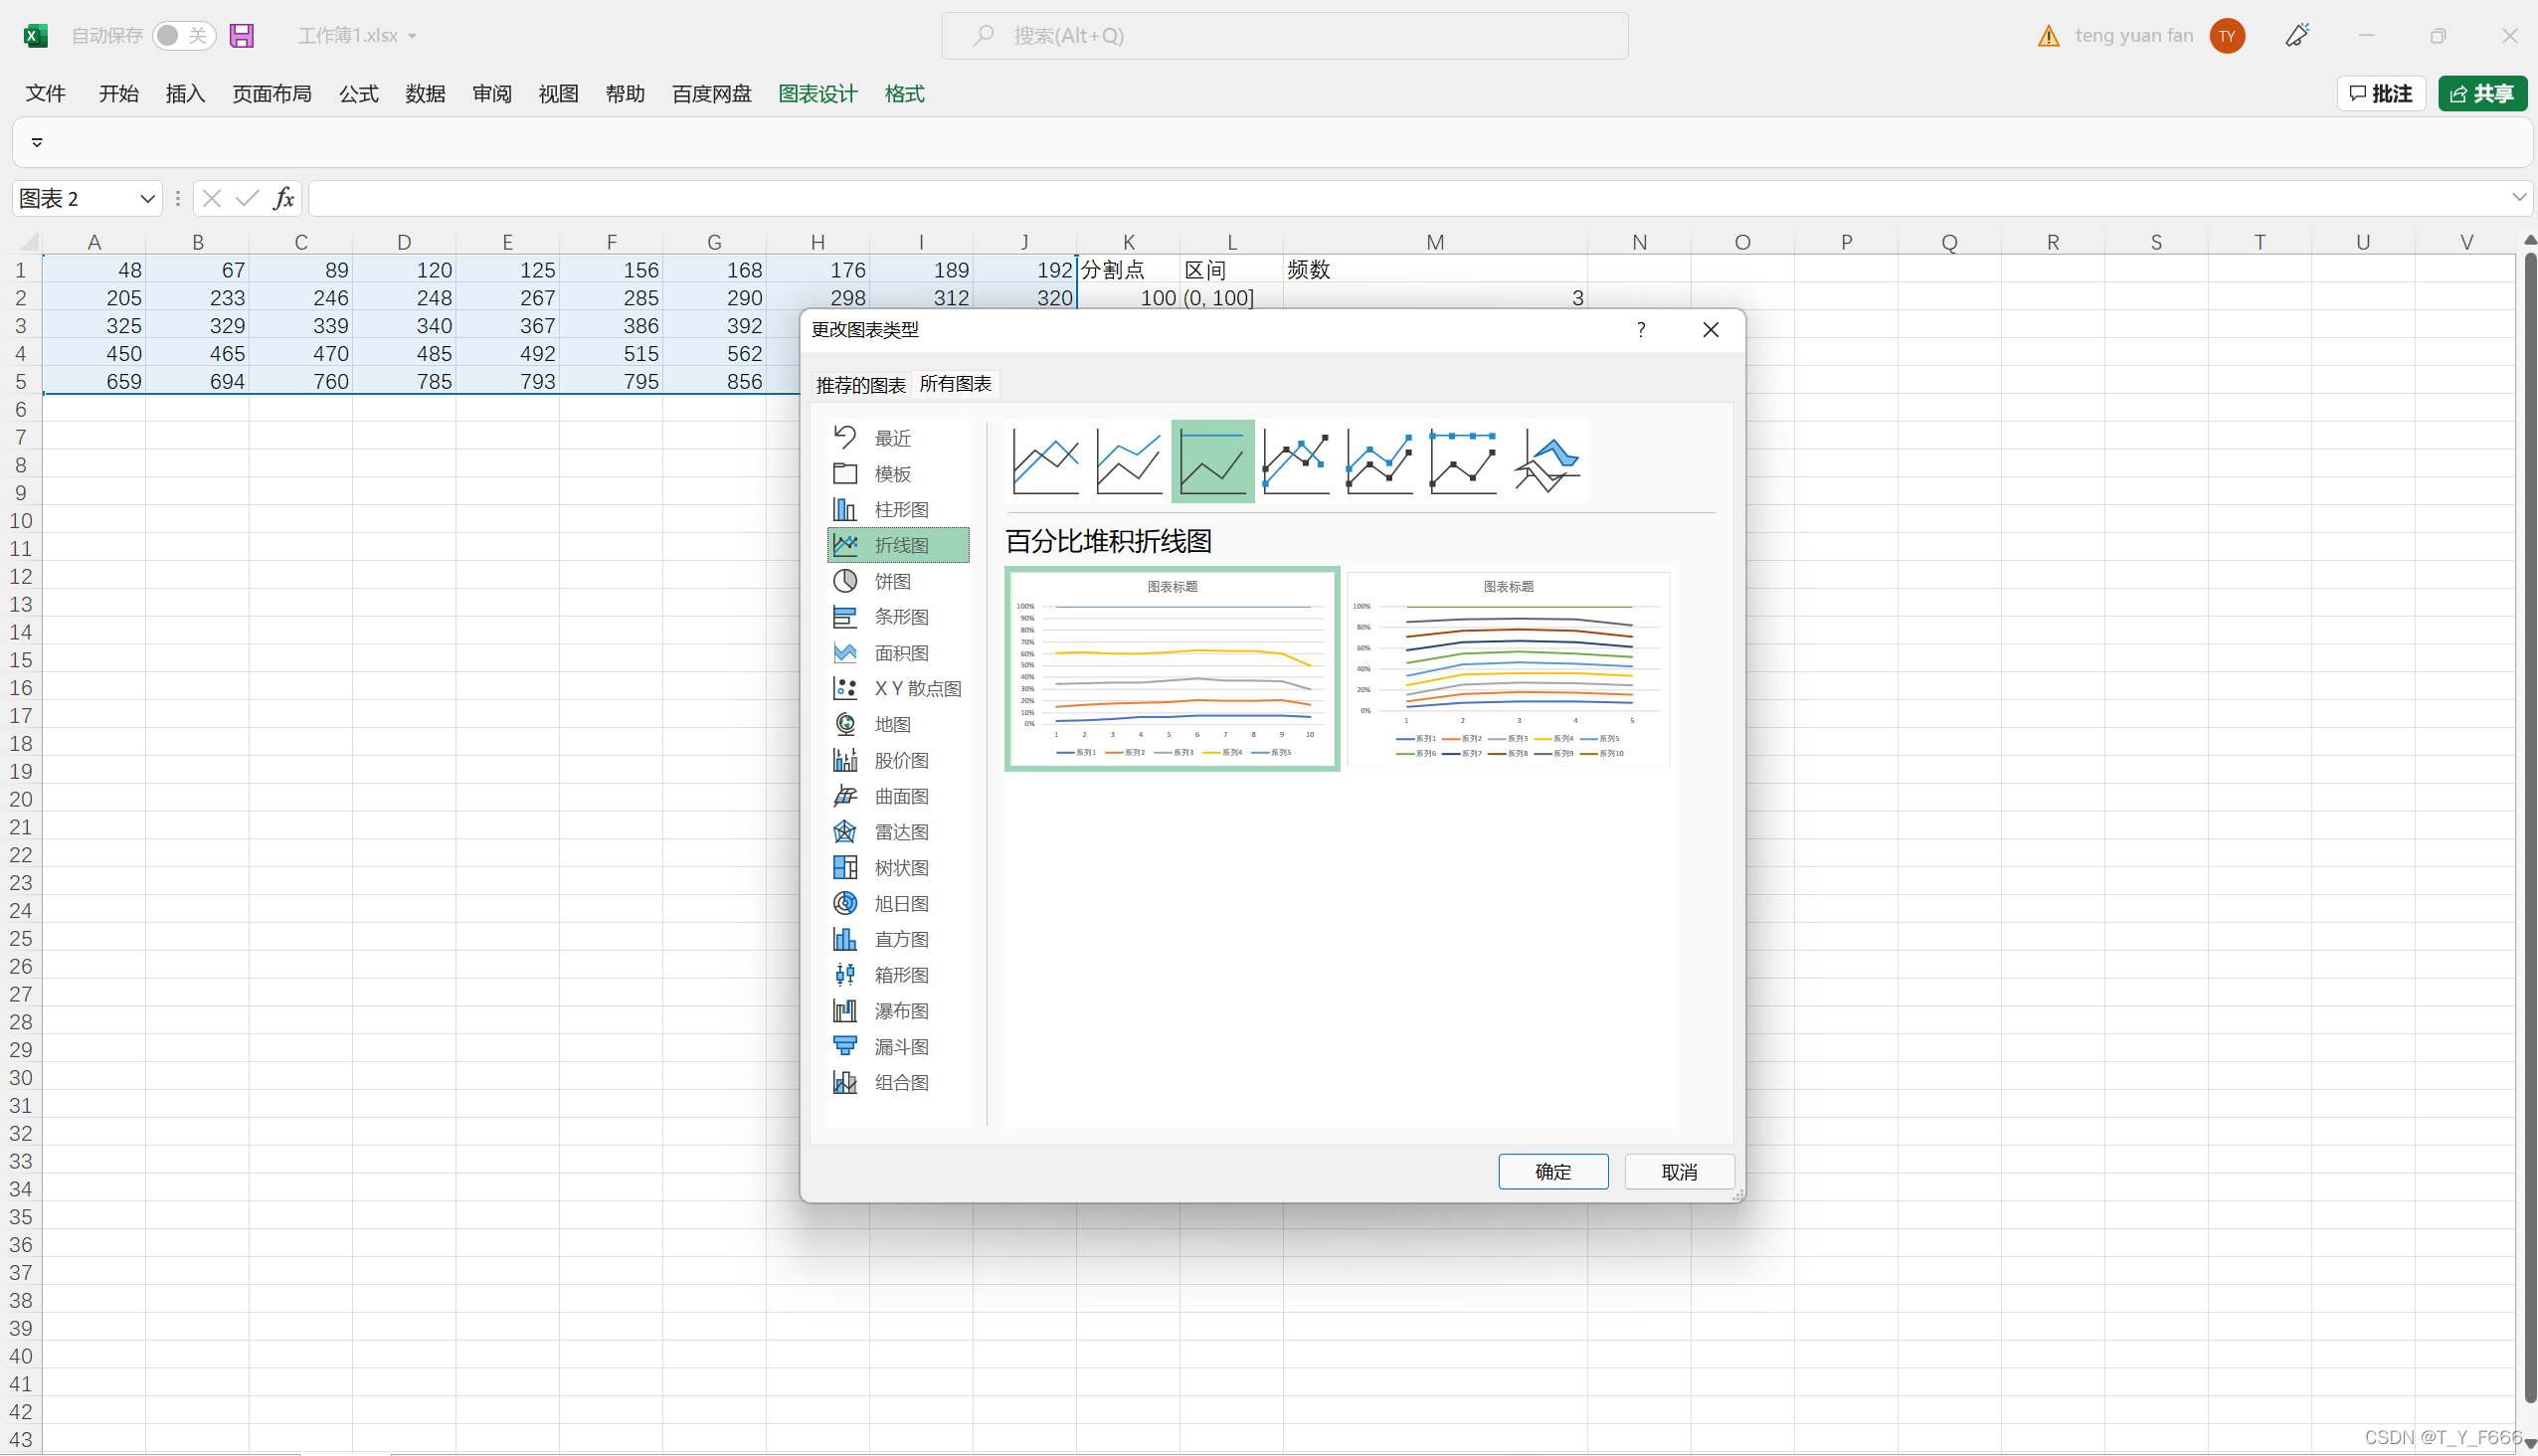Switch to the 格式 ribbon tab

click(904, 94)
